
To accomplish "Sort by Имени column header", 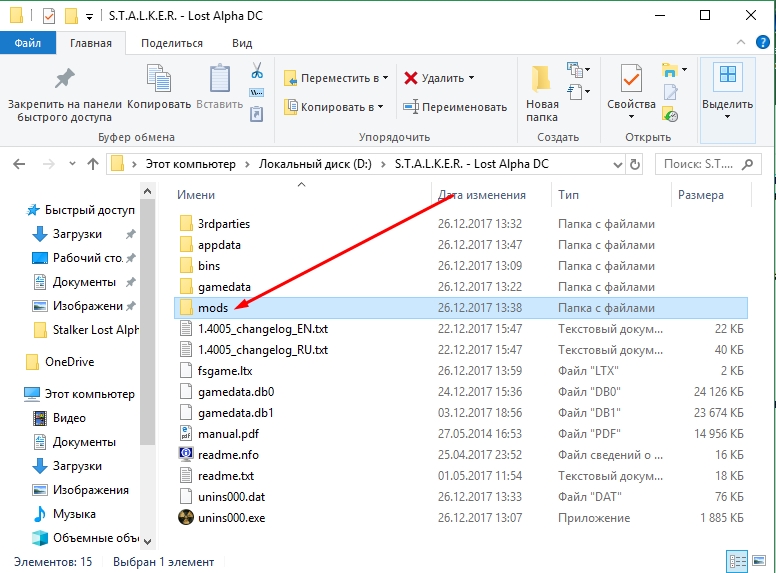I will click(x=196, y=195).
